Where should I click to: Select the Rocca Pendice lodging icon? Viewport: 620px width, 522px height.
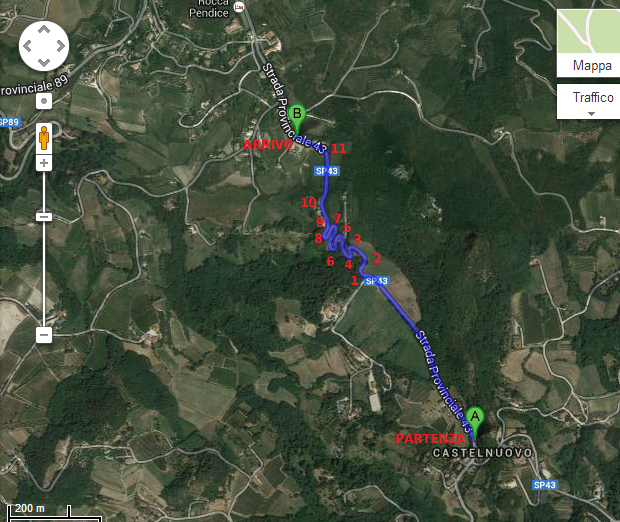[x=239, y=7]
